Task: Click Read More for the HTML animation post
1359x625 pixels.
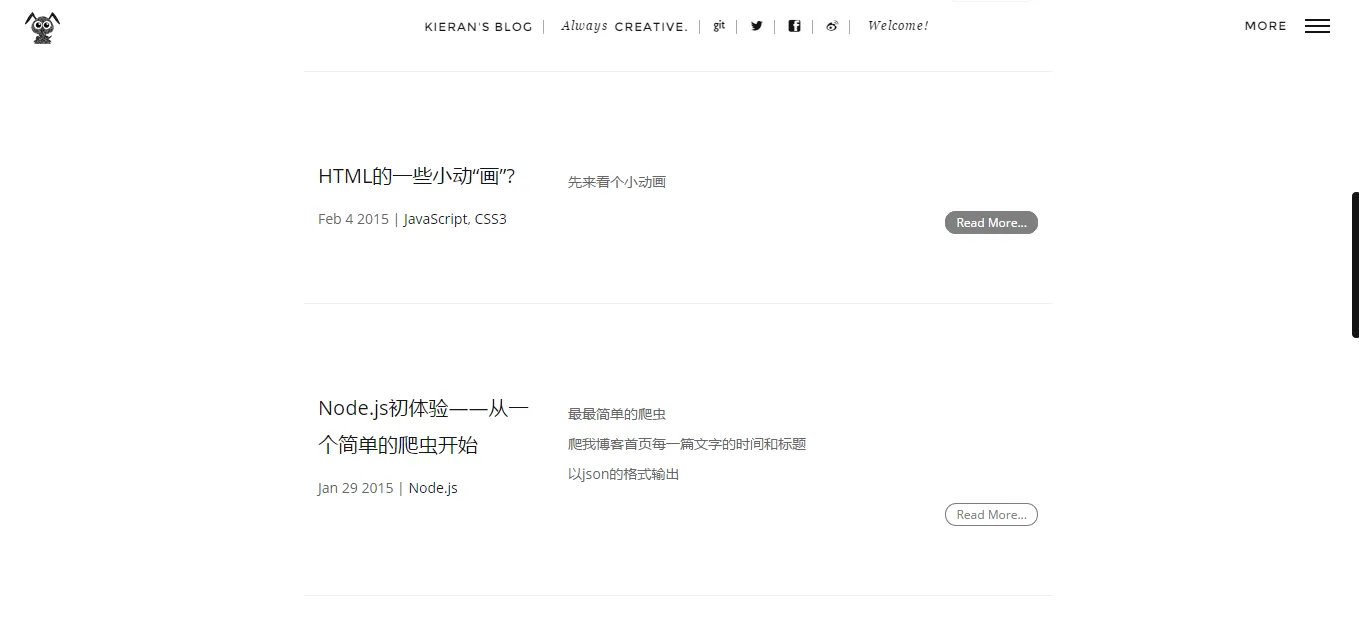Action: [991, 222]
